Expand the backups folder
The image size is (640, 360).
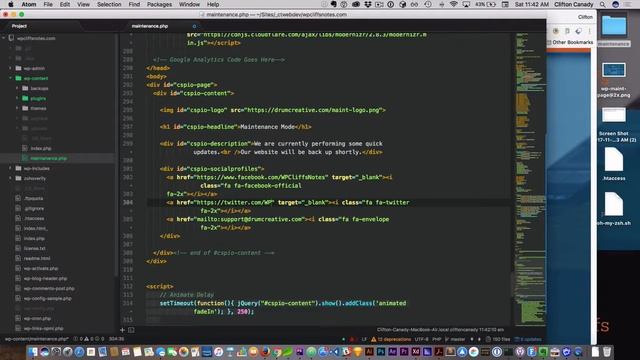pos(17,88)
